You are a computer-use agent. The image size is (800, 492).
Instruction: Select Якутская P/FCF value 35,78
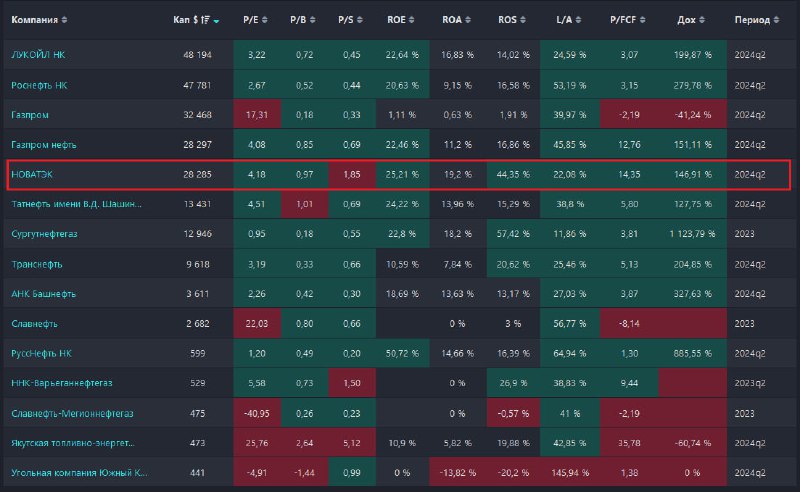pos(629,443)
